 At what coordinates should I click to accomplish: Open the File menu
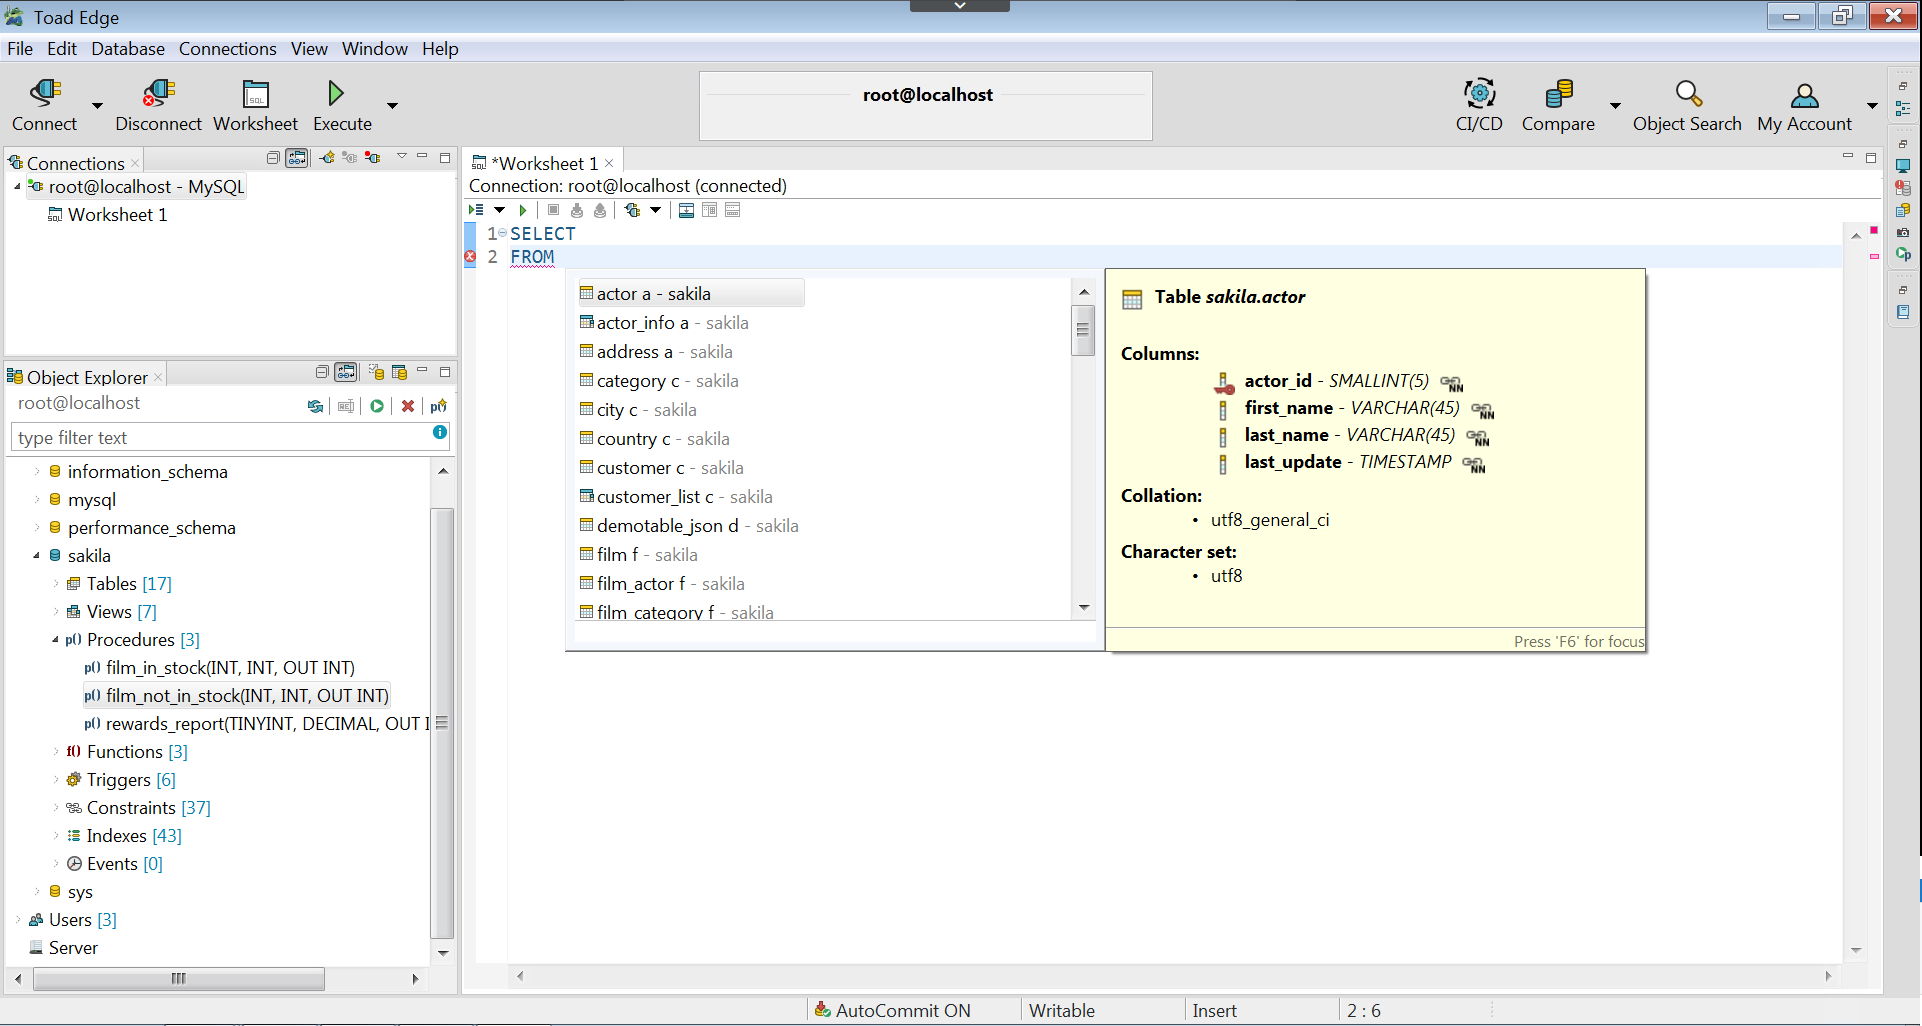pyautogui.click(x=20, y=48)
